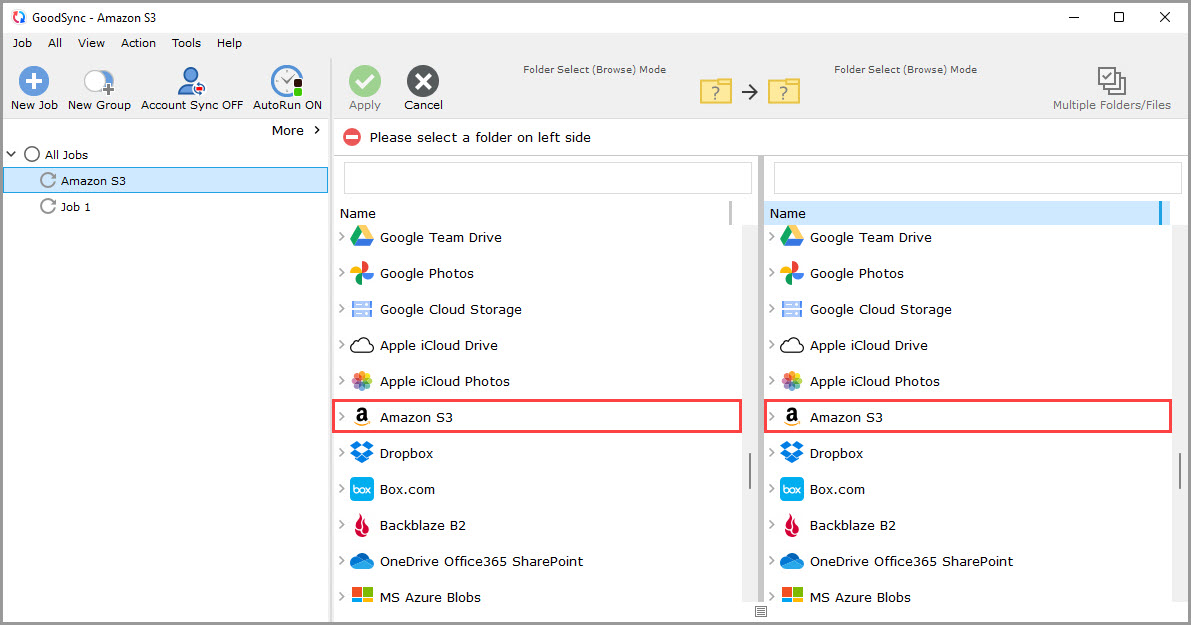Select Backblaze B2 icon in right pane
Screen dimensions: 1191x625
pyautogui.click(x=791, y=525)
